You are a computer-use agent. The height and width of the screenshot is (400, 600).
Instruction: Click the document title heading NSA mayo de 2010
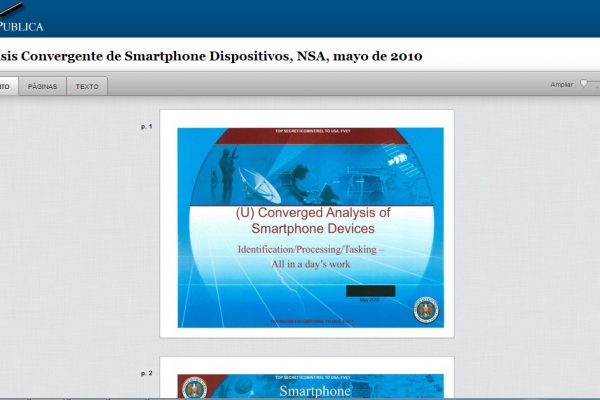point(210,56)
